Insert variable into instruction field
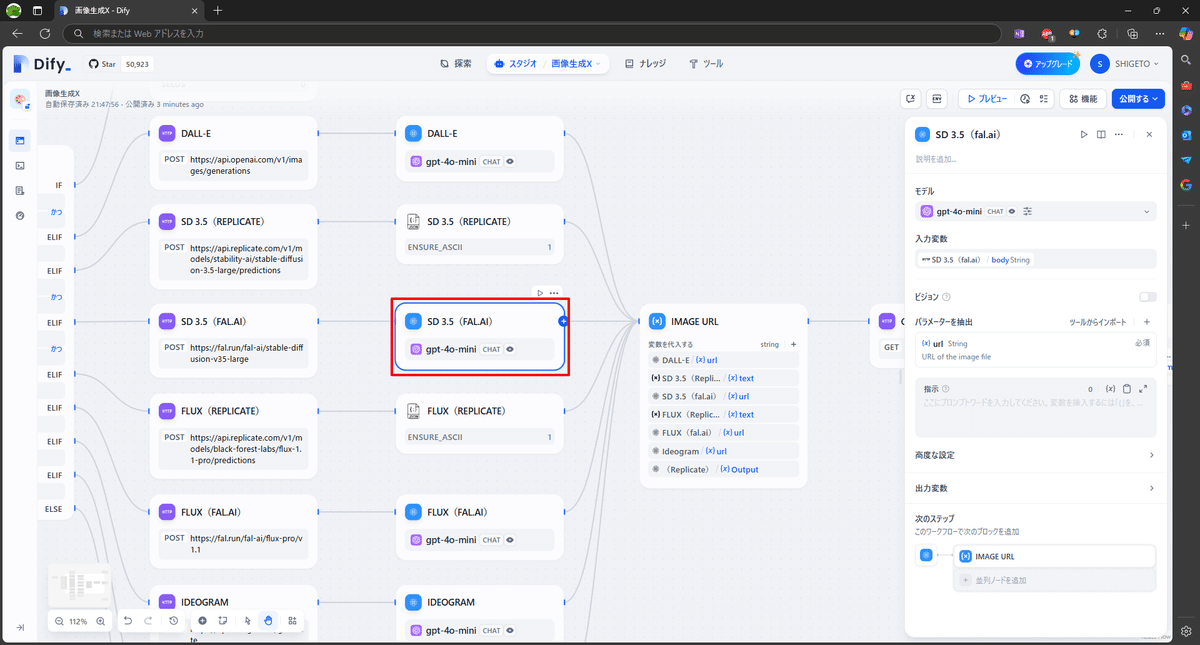This screenshot has height=645, width=1200. coord(1110,388)
